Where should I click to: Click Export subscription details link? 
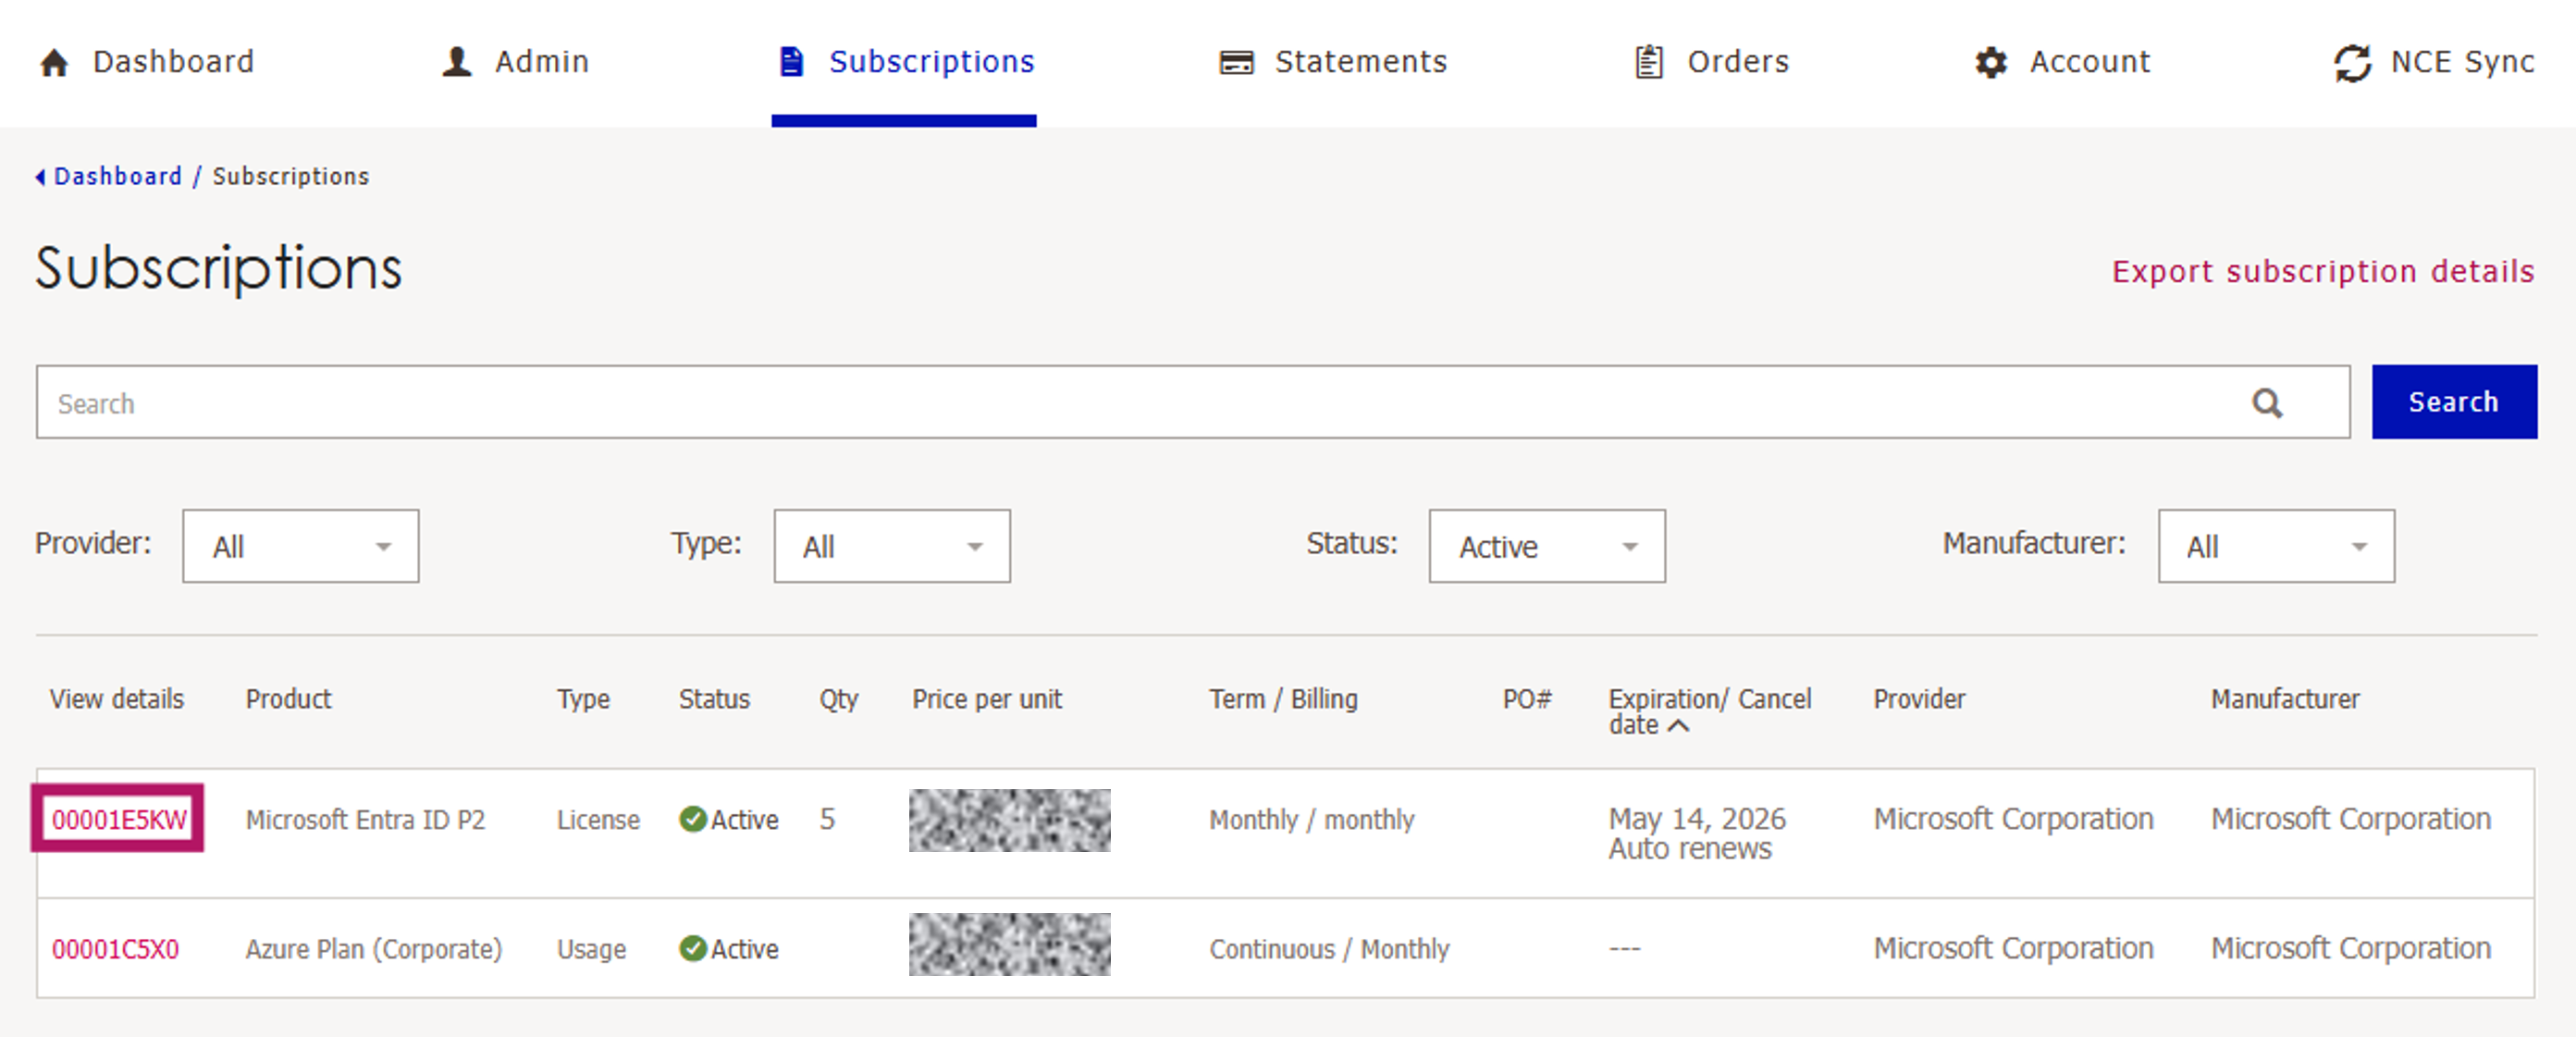tap(2322, 271)
